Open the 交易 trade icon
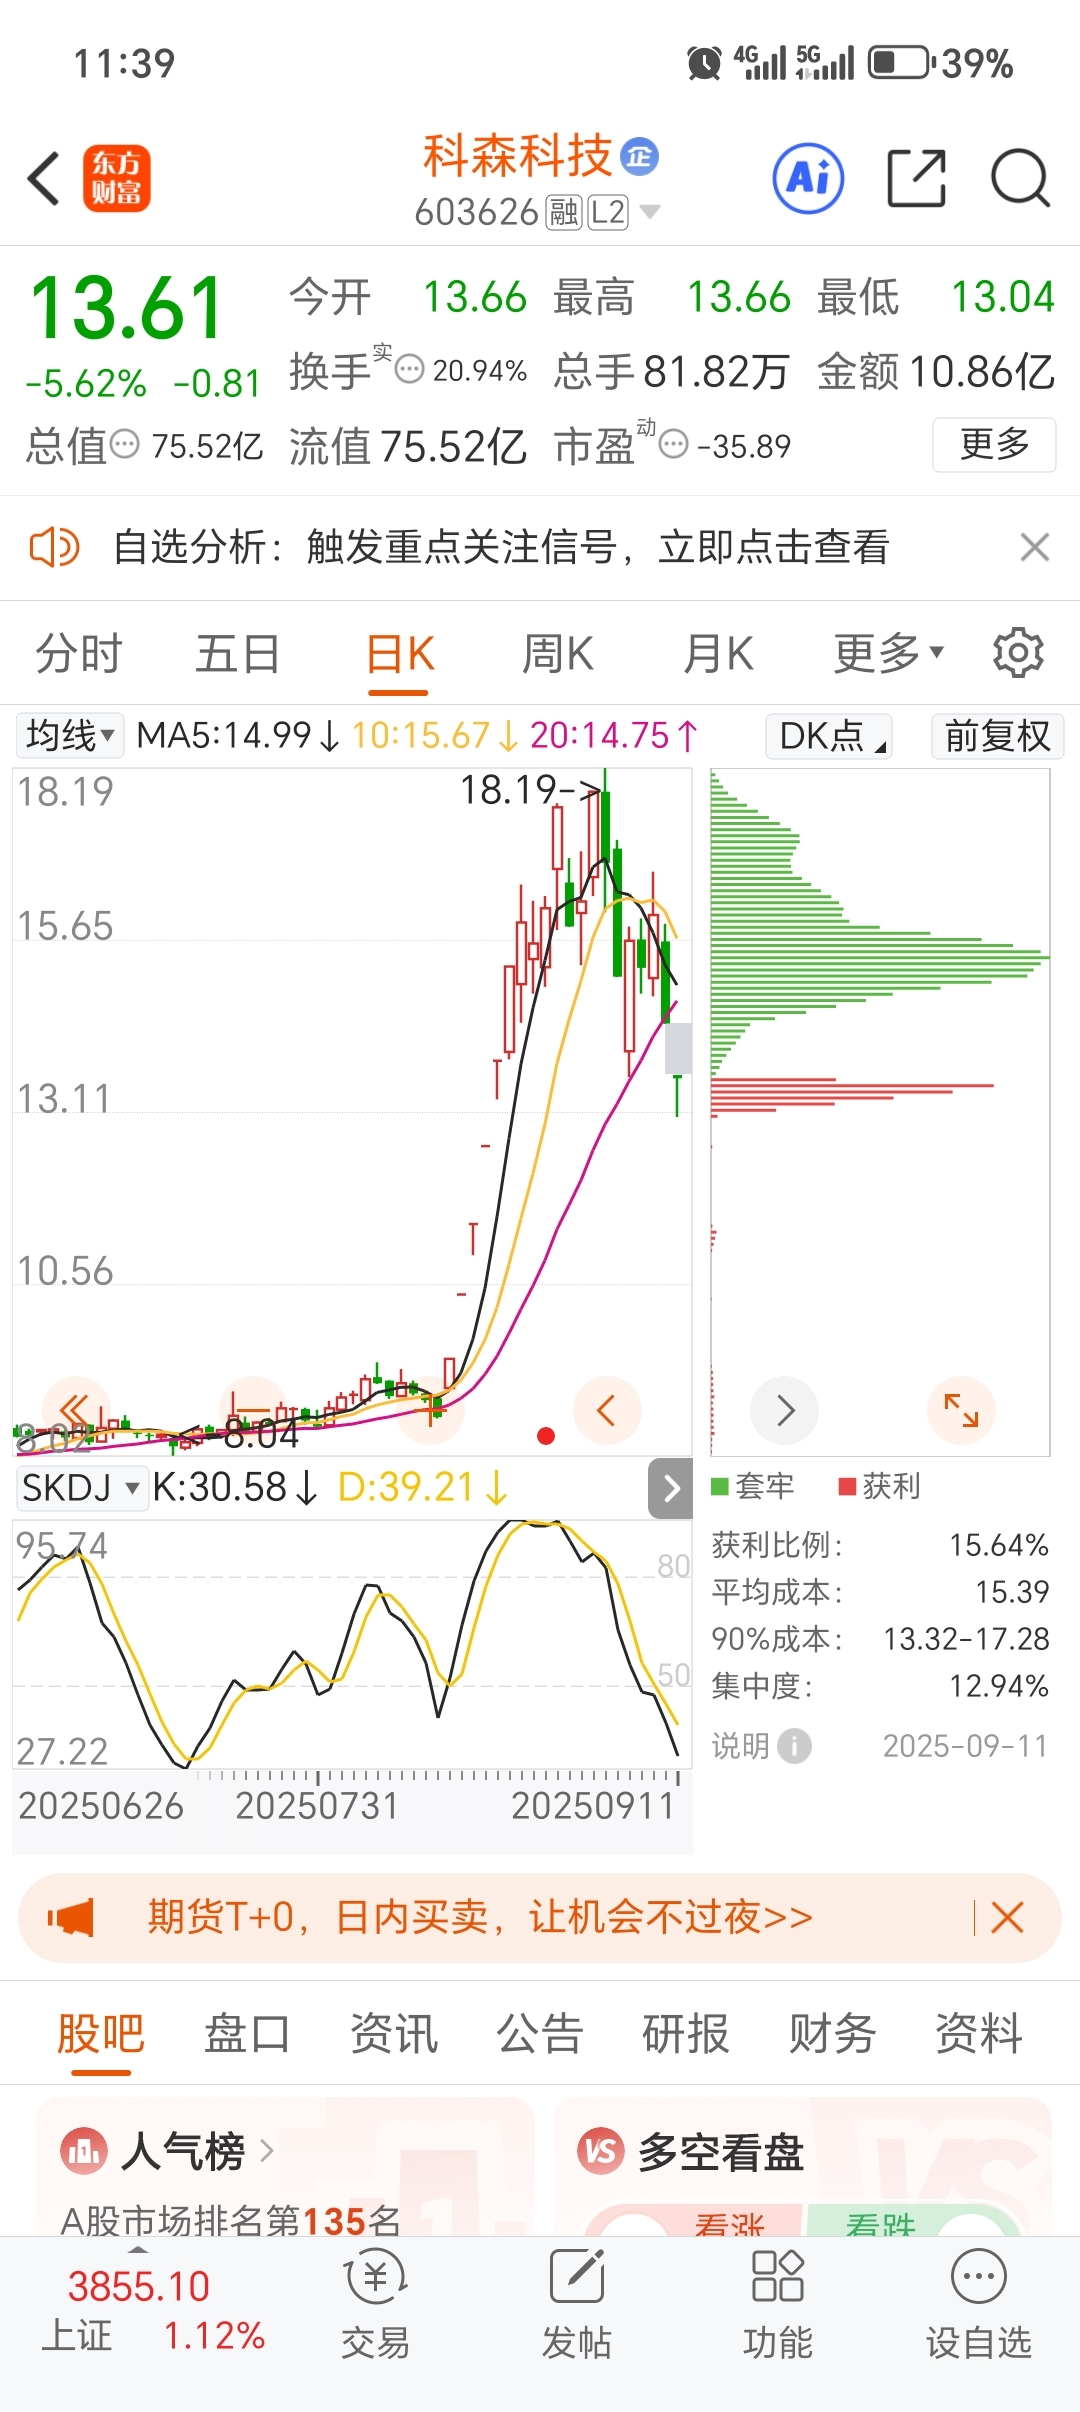The height and width of the screenshot is (2412, 1080). pyautogui.click(x=375, y=2277)
